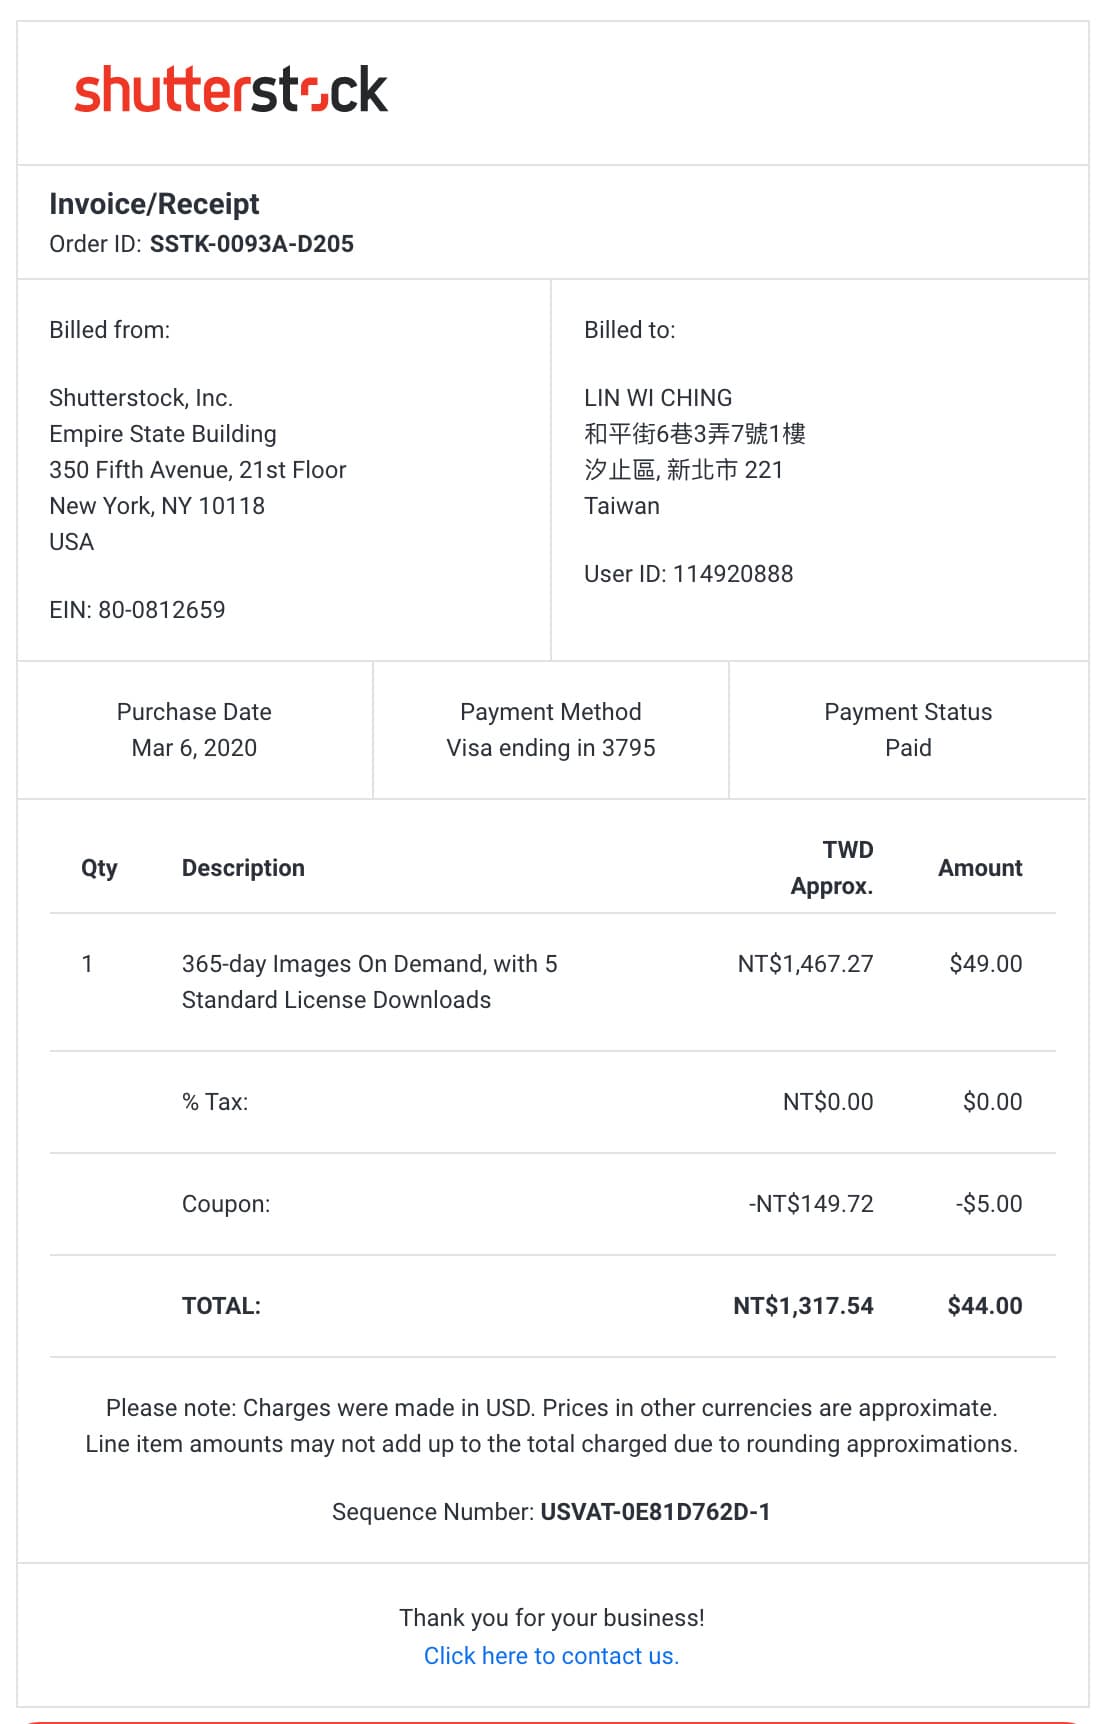This screenshot has width=1108, height=1724.
Task: Click the Invoice/Receipt heading
Action: coord(154,204)
